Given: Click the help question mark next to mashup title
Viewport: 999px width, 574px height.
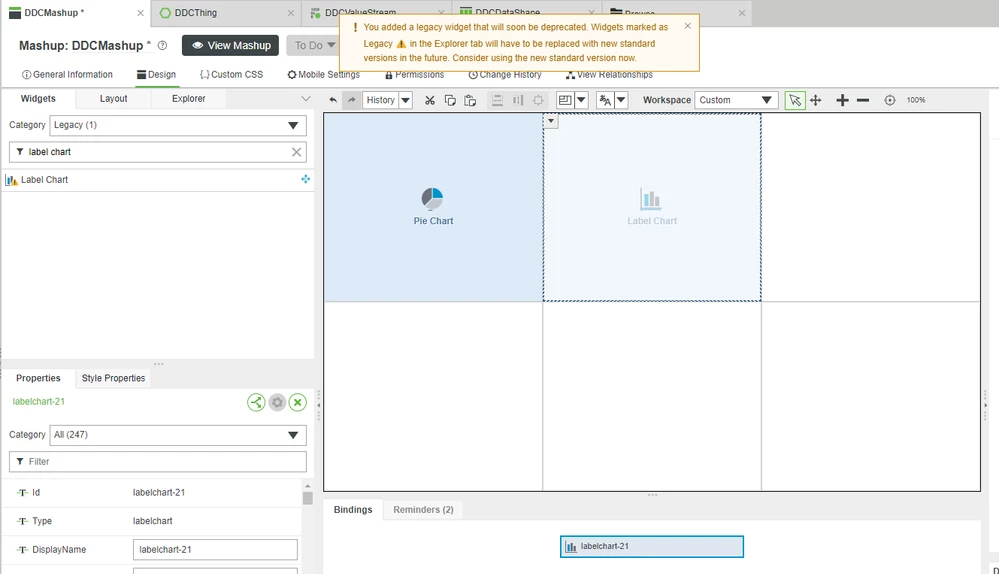Looking at the screenshot, I should [x=162, y=45].
